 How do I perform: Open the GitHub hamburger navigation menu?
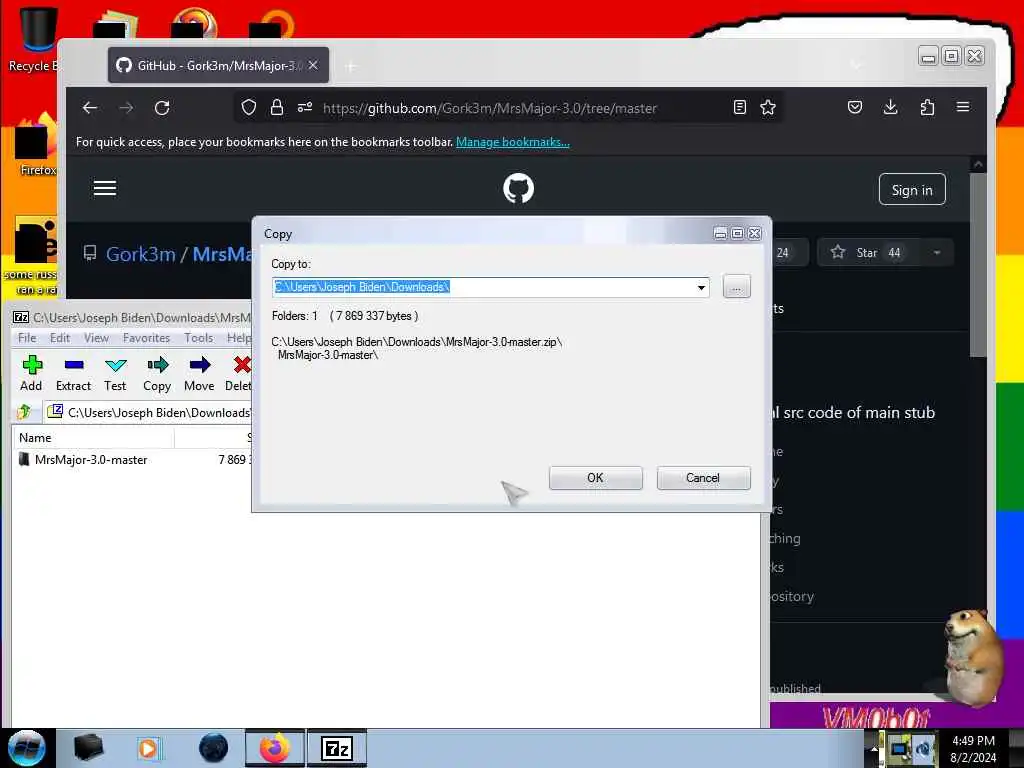(104, 189)
